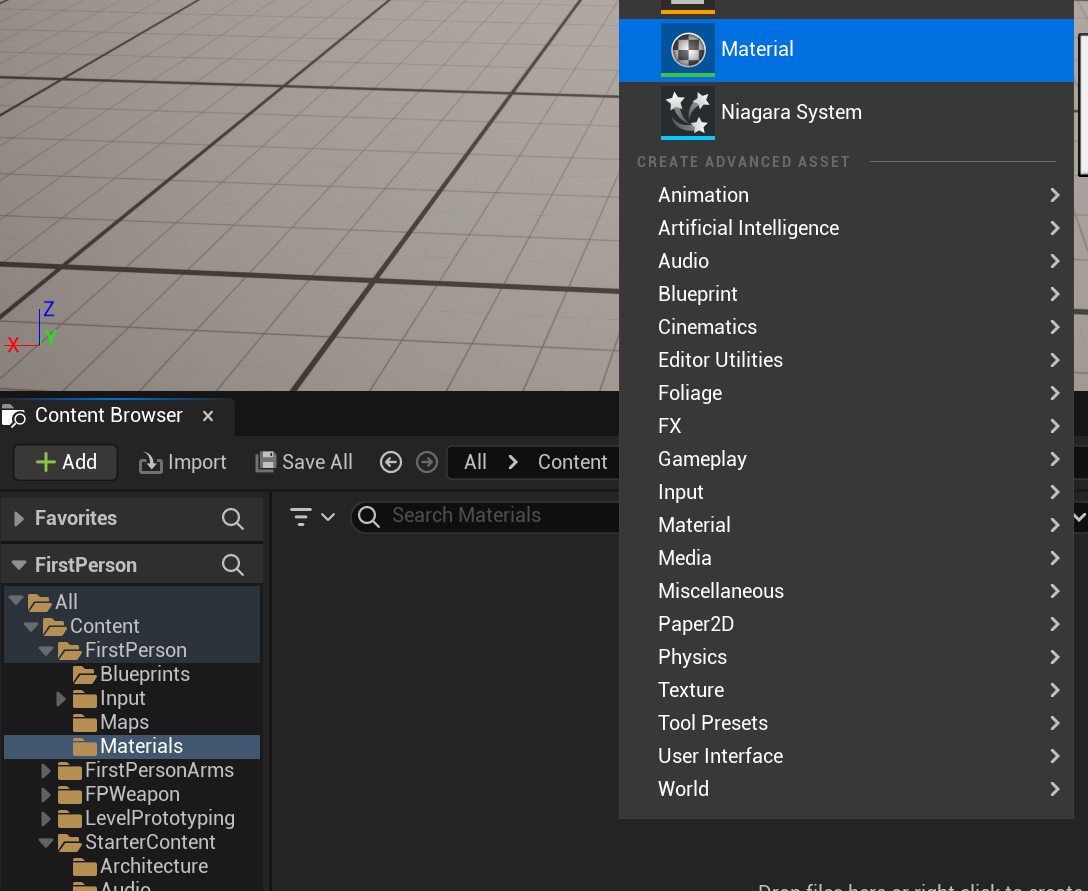This screenshot has width=1088, height=891.
Task: Expand the Input folder node
Action: [x=61, y=699]
